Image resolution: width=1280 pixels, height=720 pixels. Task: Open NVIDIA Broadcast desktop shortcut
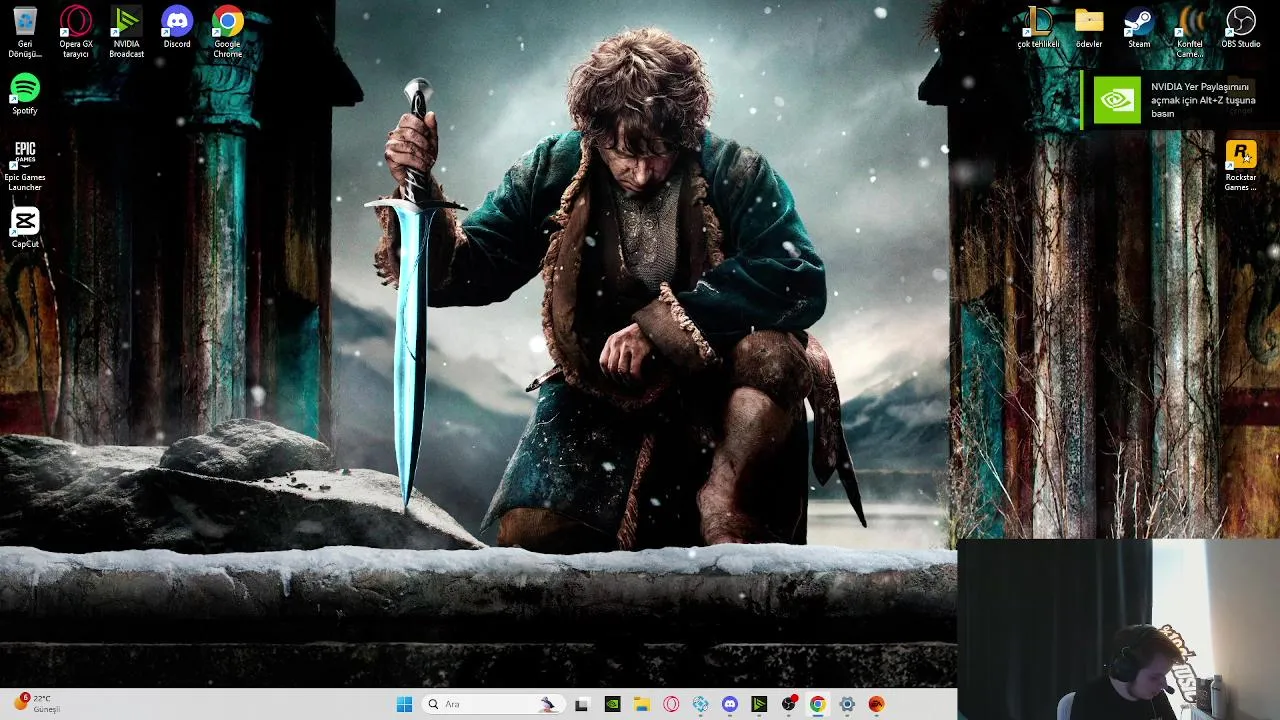click(126, 32)
